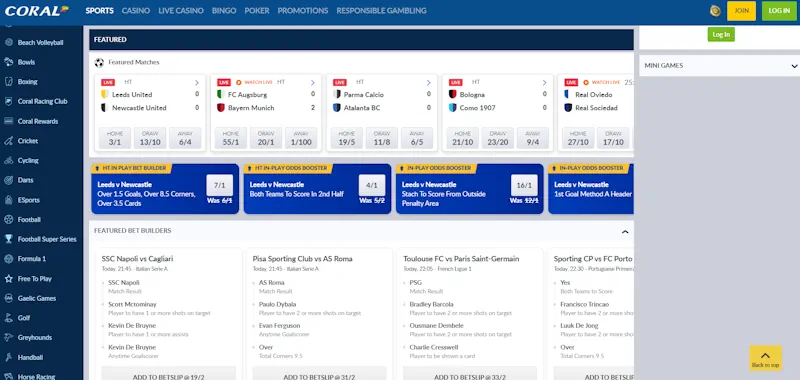
Task: Click Football Super Series trophy icon
Action: click(x=9, y=239)
